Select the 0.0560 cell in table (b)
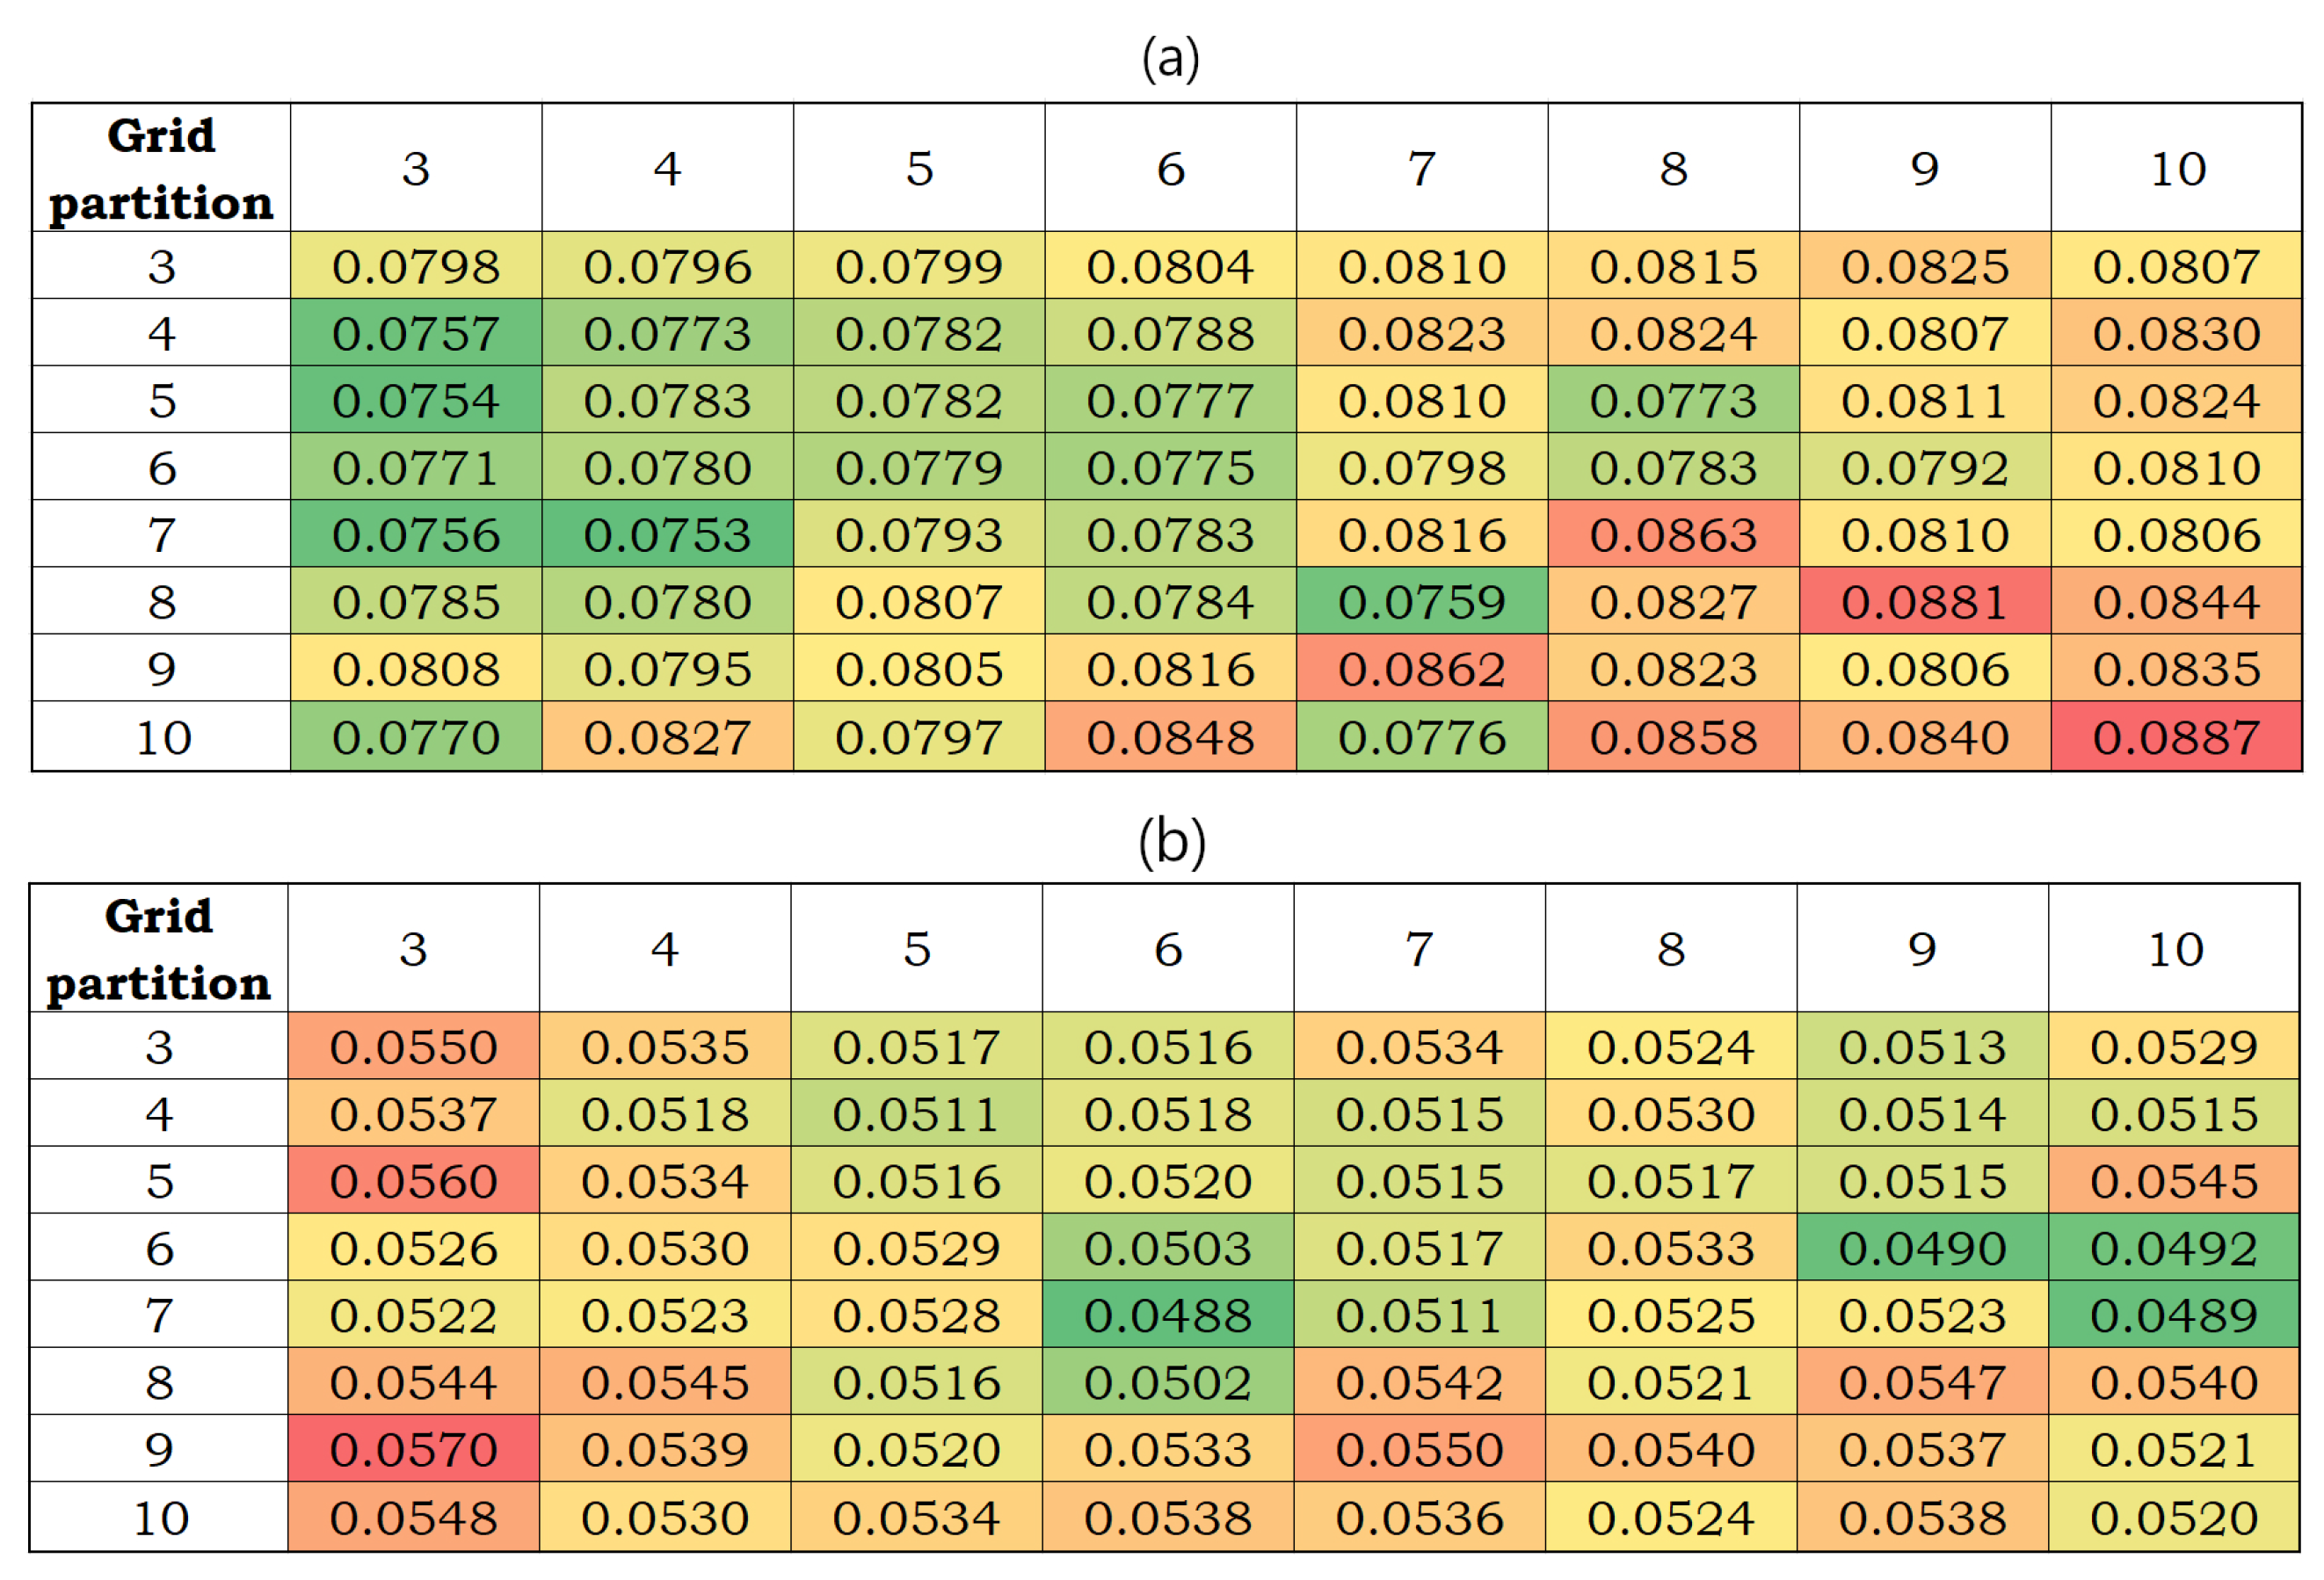Image resolution: width=2324 pixels, height=1580 pixels. click(414, 1181)
